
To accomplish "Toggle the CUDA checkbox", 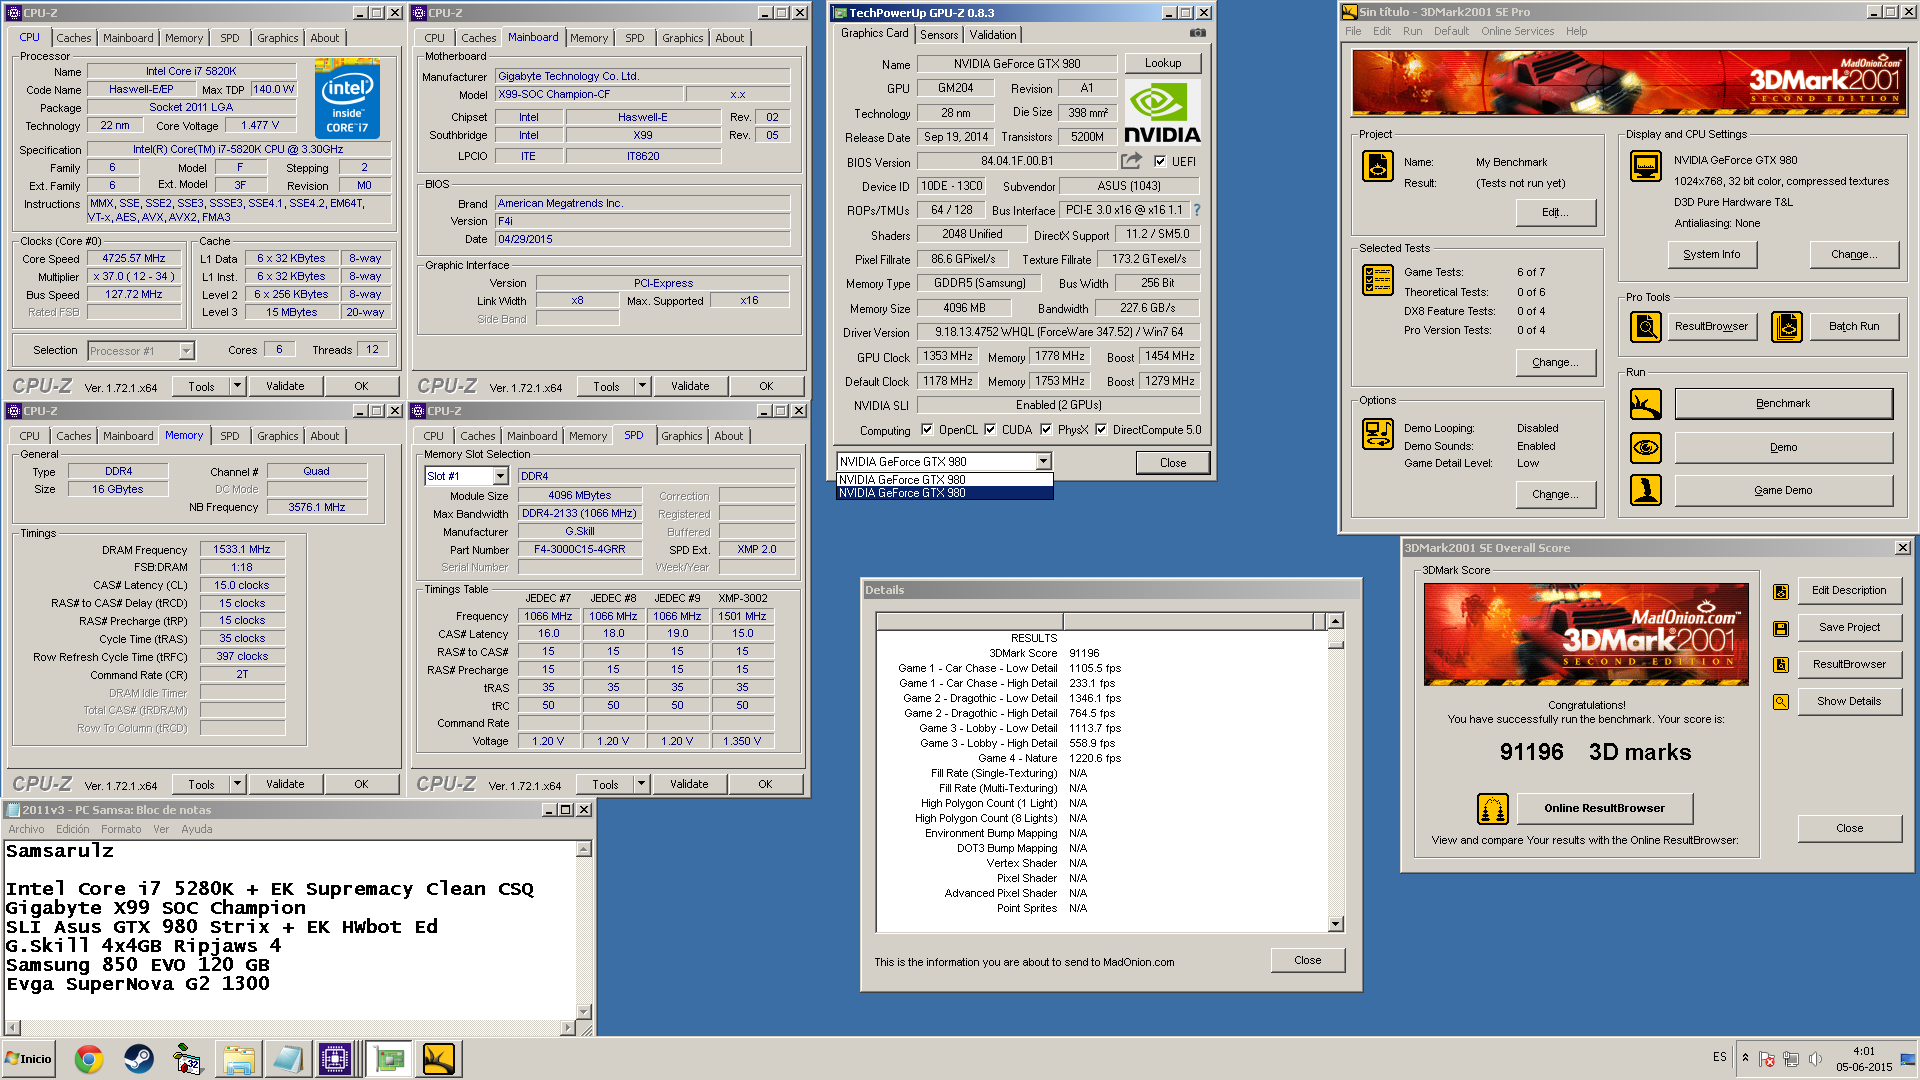I will point(990,430).
